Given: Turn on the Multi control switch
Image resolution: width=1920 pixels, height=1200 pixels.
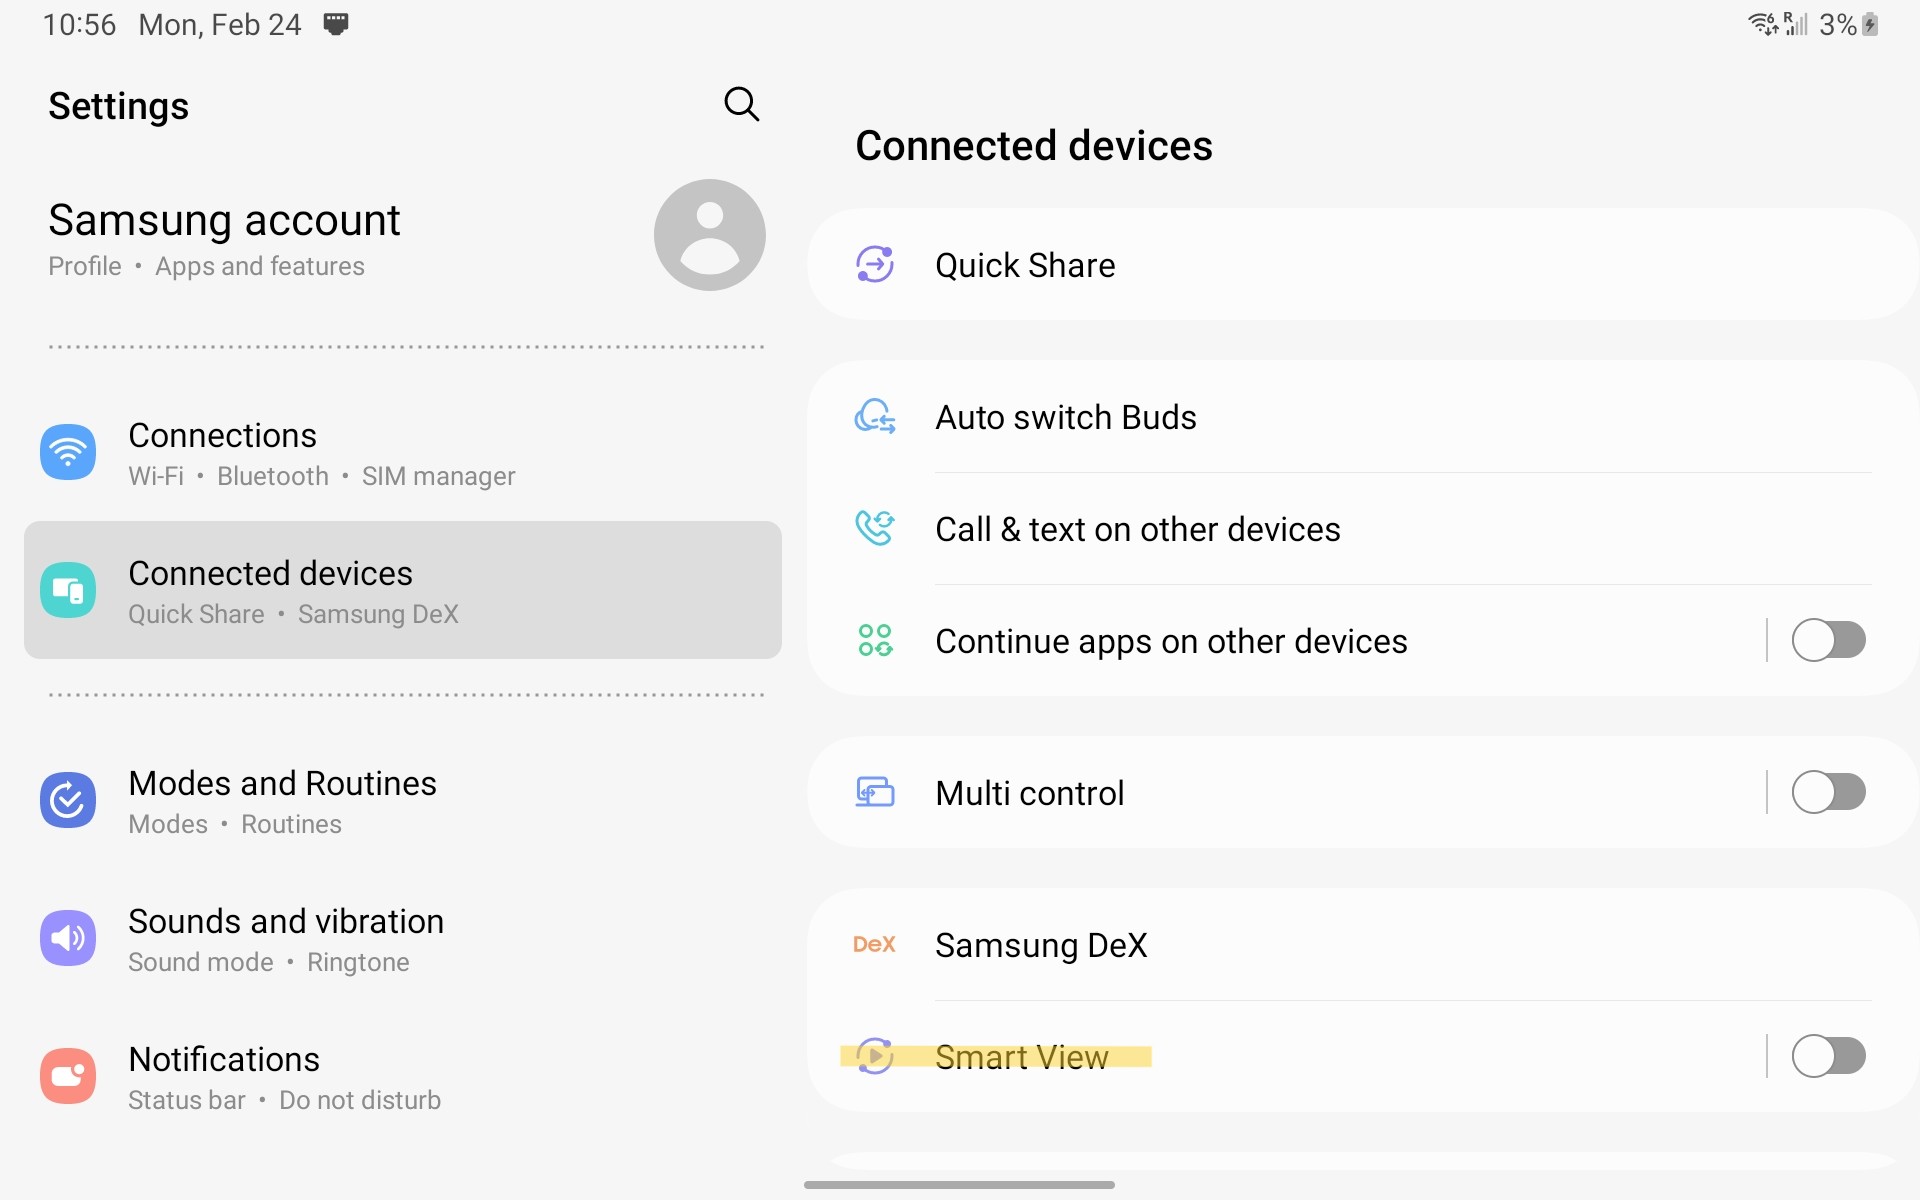Looking at the screenshot, I should [1828, 793].
